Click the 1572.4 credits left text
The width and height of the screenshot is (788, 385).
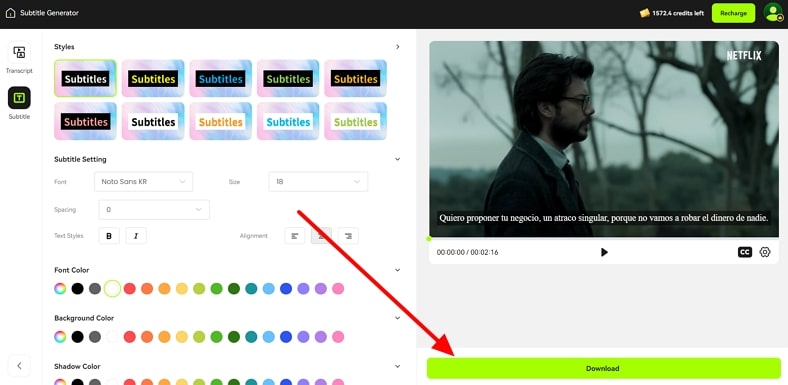coord(678,14)
